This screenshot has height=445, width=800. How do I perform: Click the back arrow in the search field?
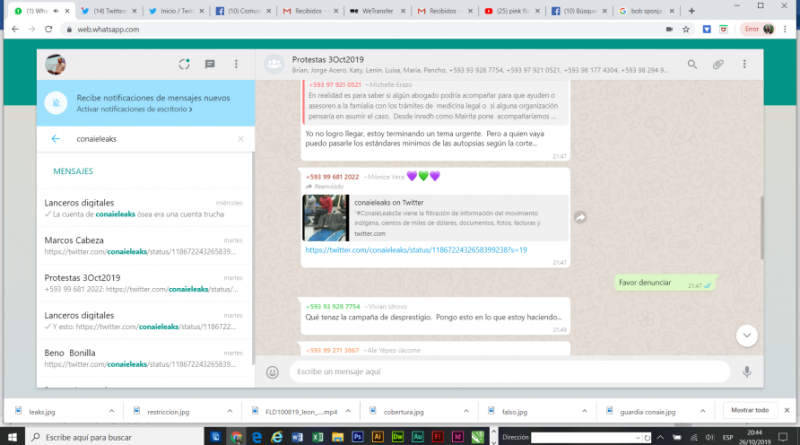(55, 139)
